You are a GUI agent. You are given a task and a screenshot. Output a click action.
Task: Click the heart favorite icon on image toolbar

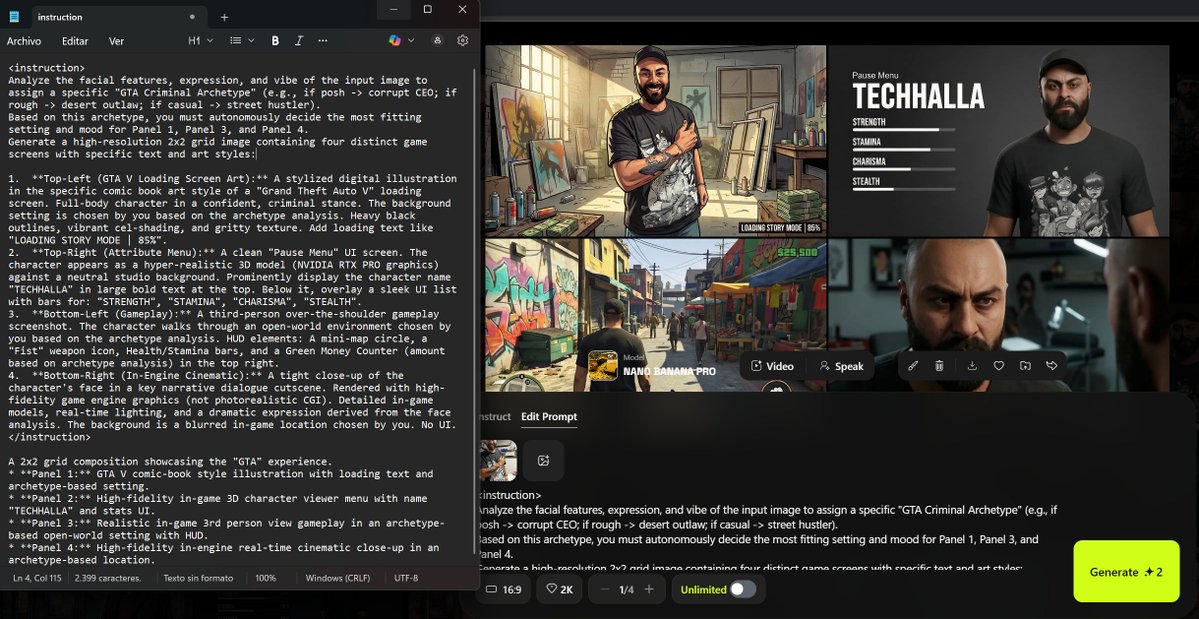coord(999,366)
